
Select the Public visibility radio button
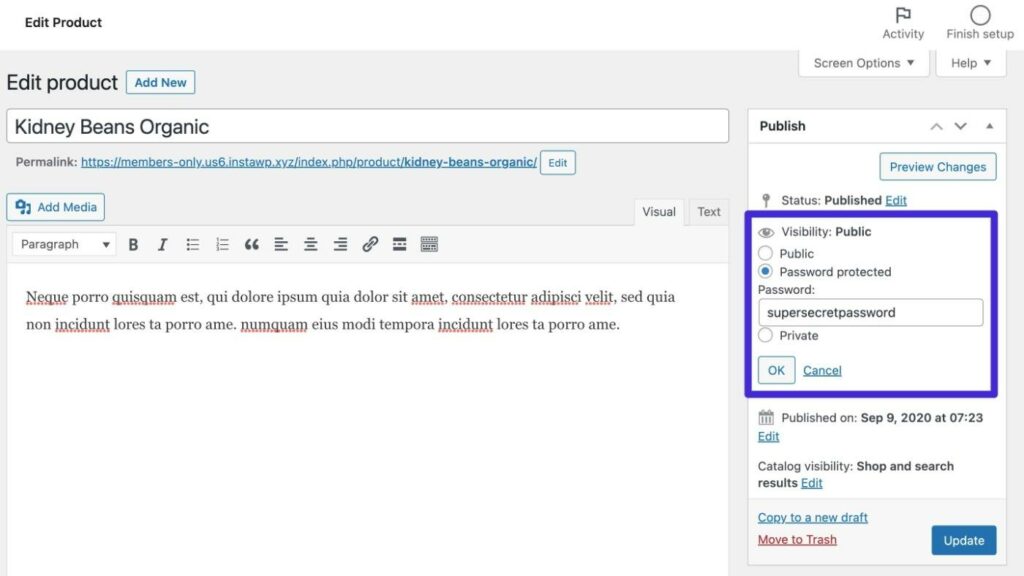pos(766,254)
